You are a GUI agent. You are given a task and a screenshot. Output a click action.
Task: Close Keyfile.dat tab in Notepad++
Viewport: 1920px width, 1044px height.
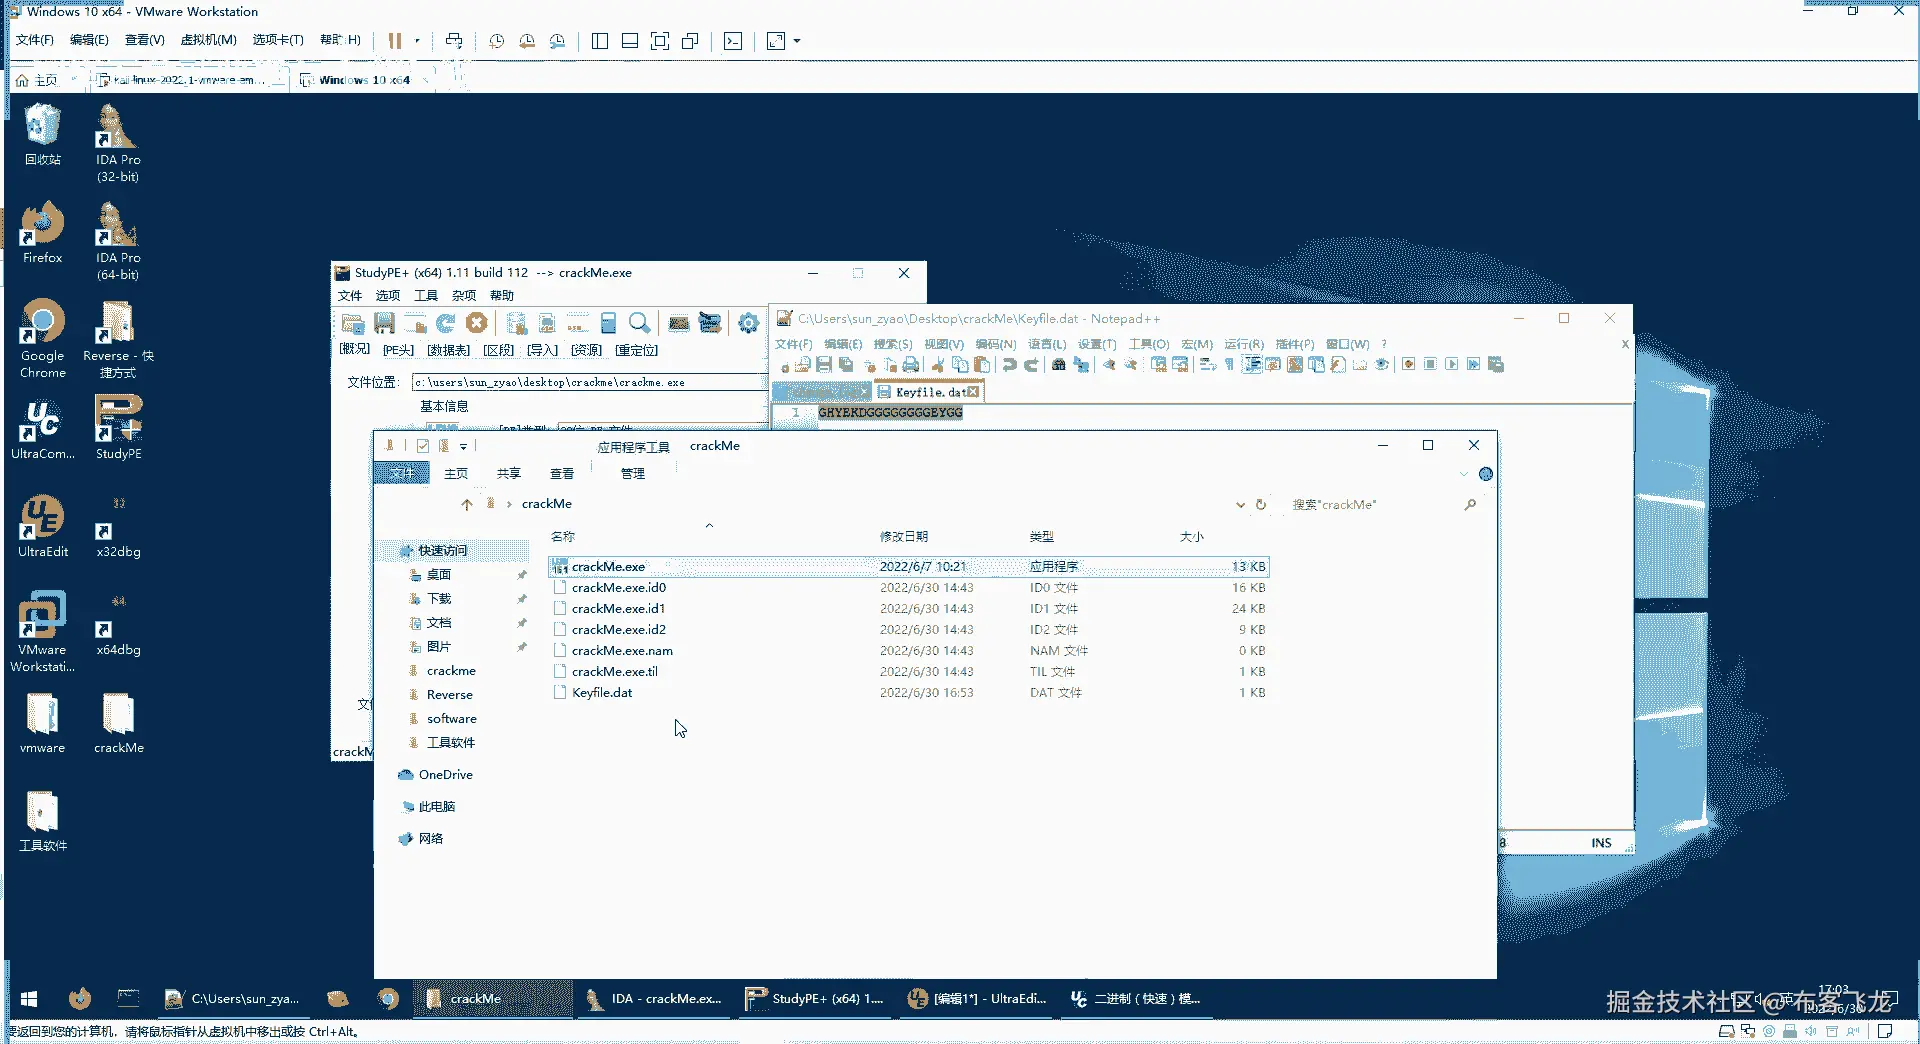973,392
